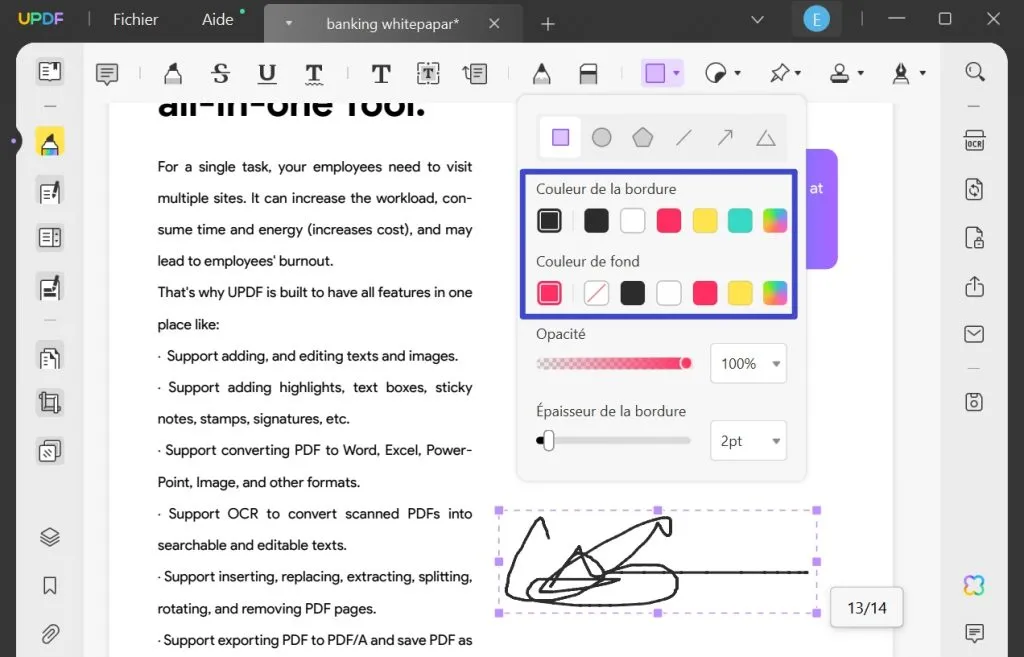Choose the Triangle shape option
This screenshot has width=1024, height=657.
point(765,138)
